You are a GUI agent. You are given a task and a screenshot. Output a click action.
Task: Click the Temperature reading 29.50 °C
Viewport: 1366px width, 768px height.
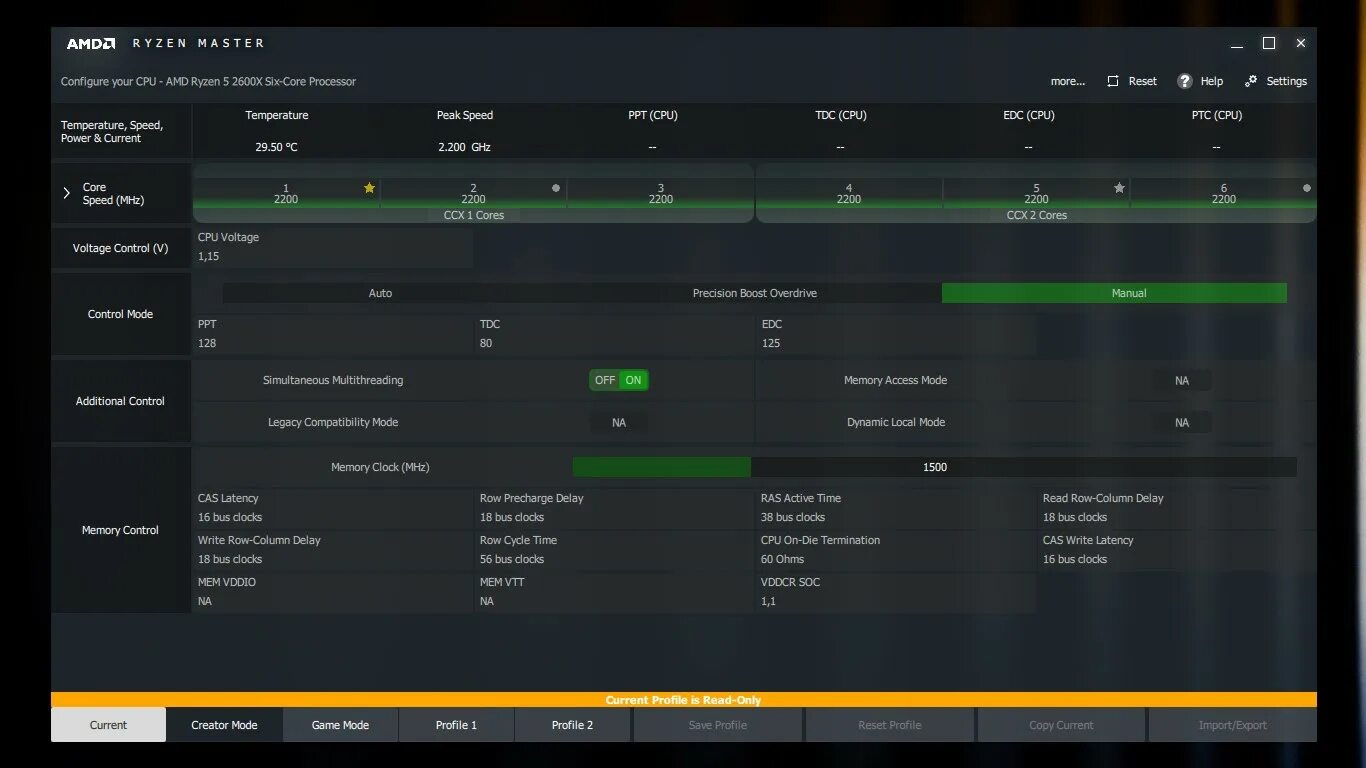point(276,147)
